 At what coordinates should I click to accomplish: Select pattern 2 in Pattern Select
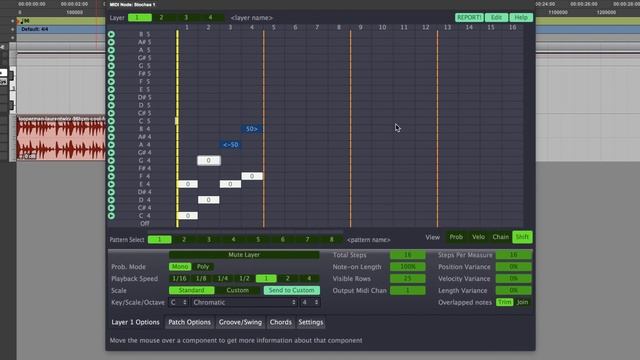pyautogui.click(x=184, y=240)
